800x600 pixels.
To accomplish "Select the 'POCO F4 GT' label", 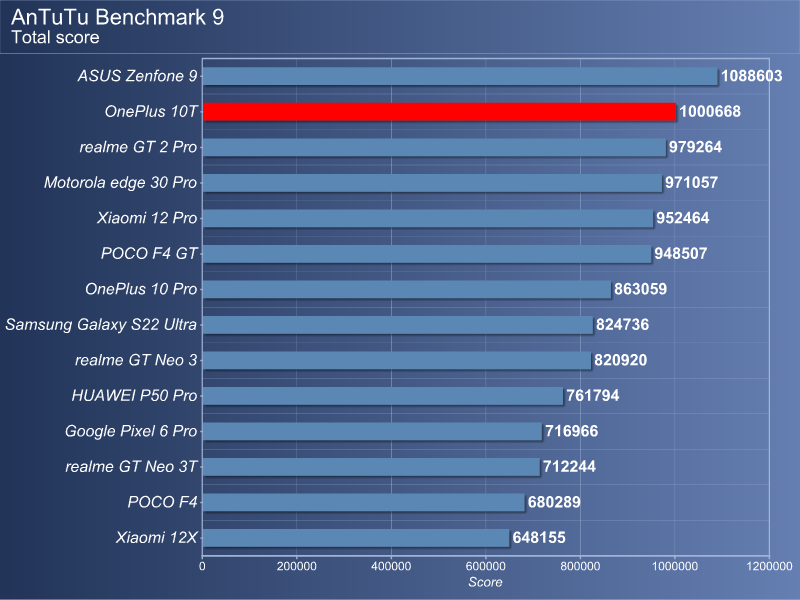I will coord(149,254).
